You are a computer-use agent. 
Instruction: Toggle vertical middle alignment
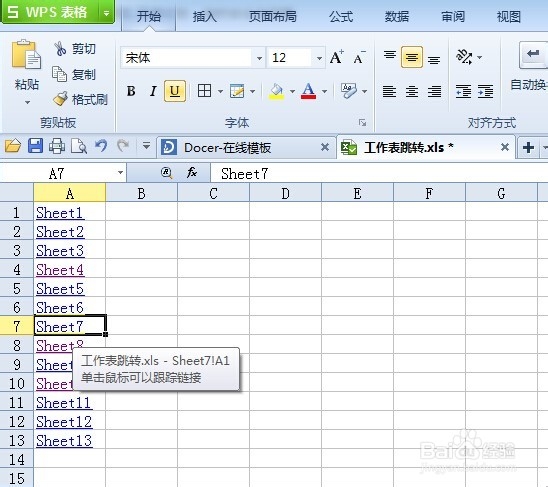412,57
